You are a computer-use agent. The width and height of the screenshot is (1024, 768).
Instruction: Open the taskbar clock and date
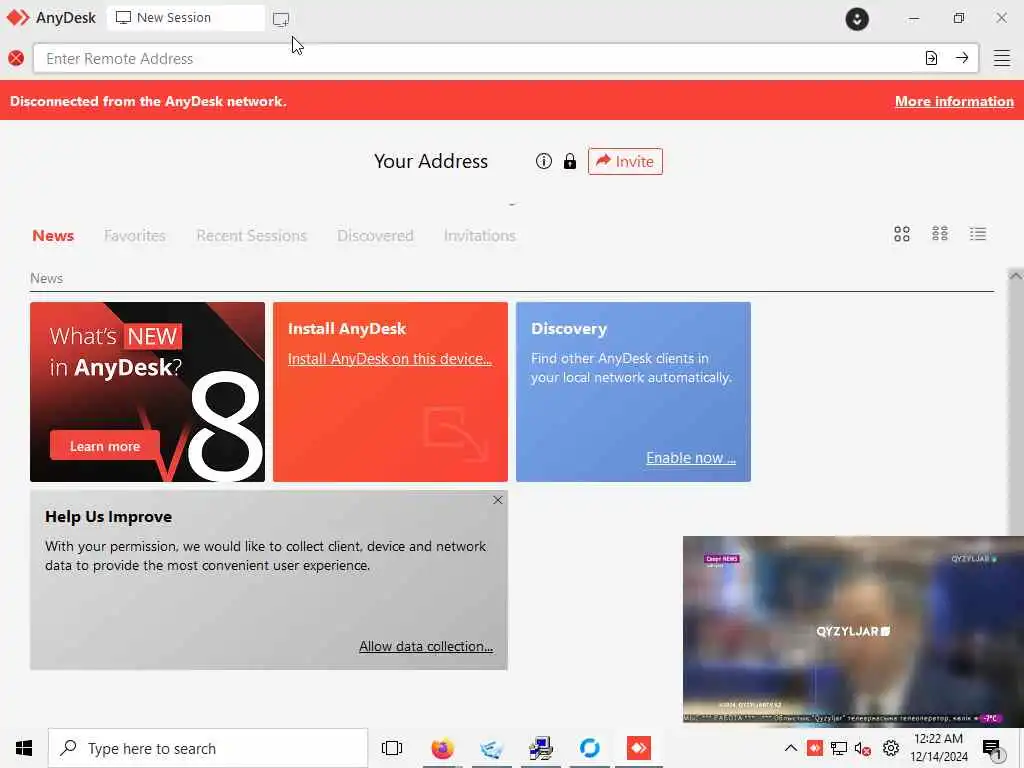tap(938, 748)
